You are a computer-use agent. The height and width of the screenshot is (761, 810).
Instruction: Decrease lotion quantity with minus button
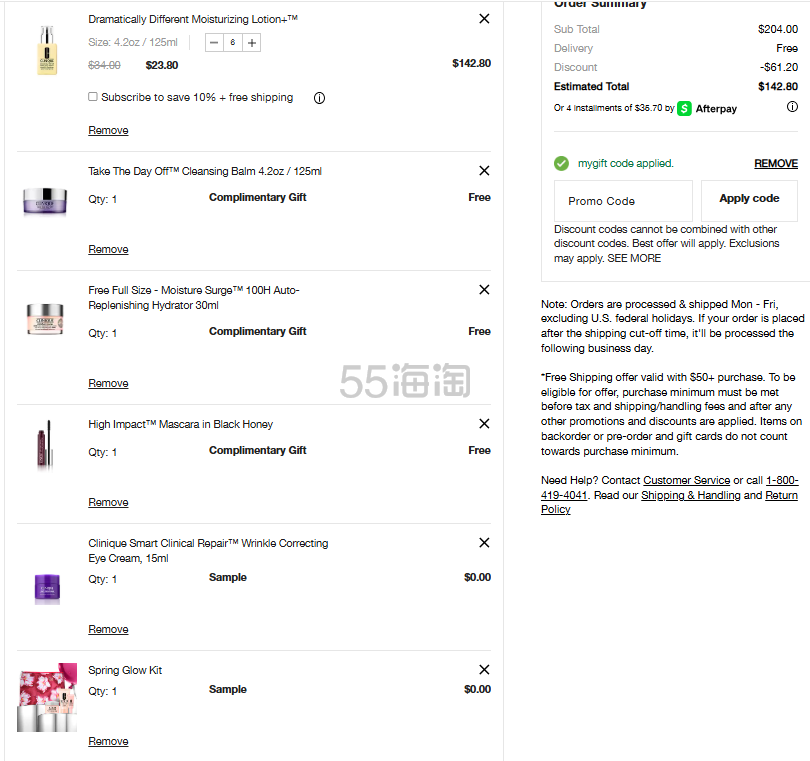click(x=214, y=43)
